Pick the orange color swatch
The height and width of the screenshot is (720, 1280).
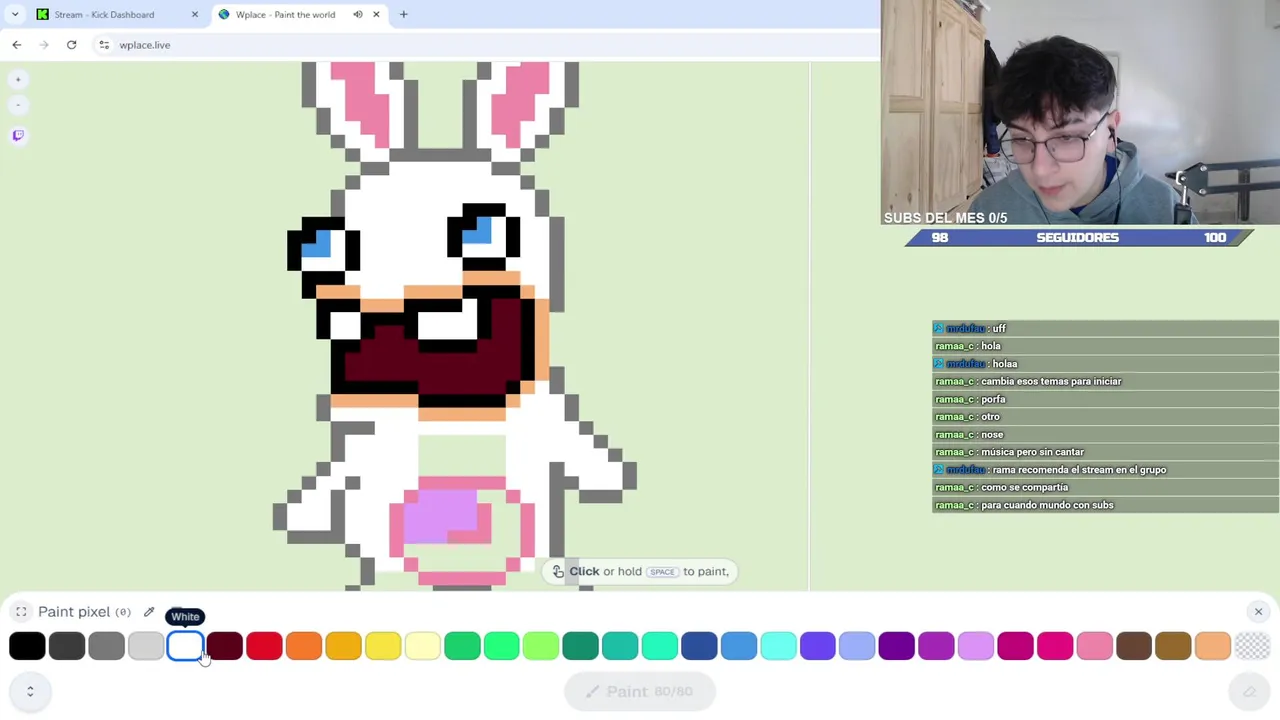304,646
